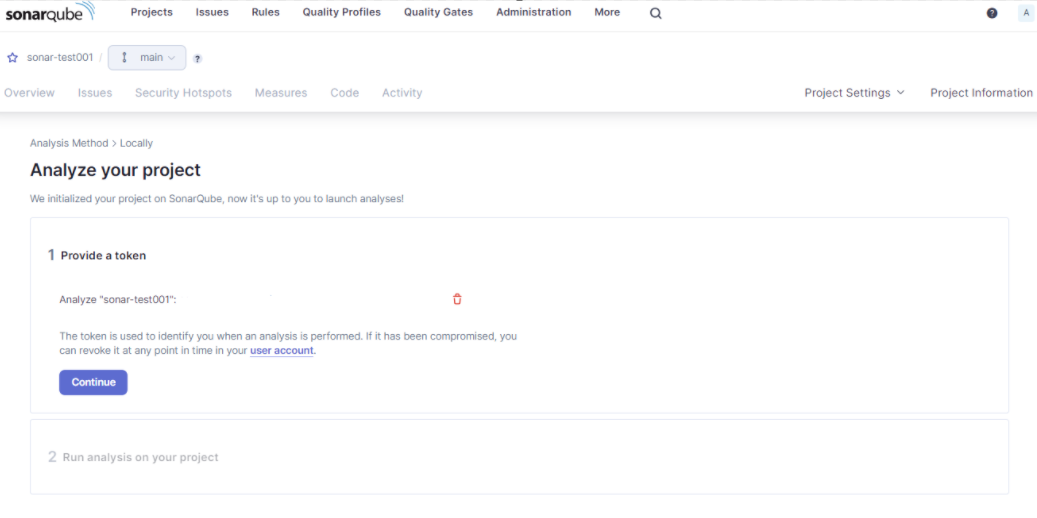Click the sonar-test001 project name breadcrumb
This screenshot has width=1037, height=518.
[60, 58]
